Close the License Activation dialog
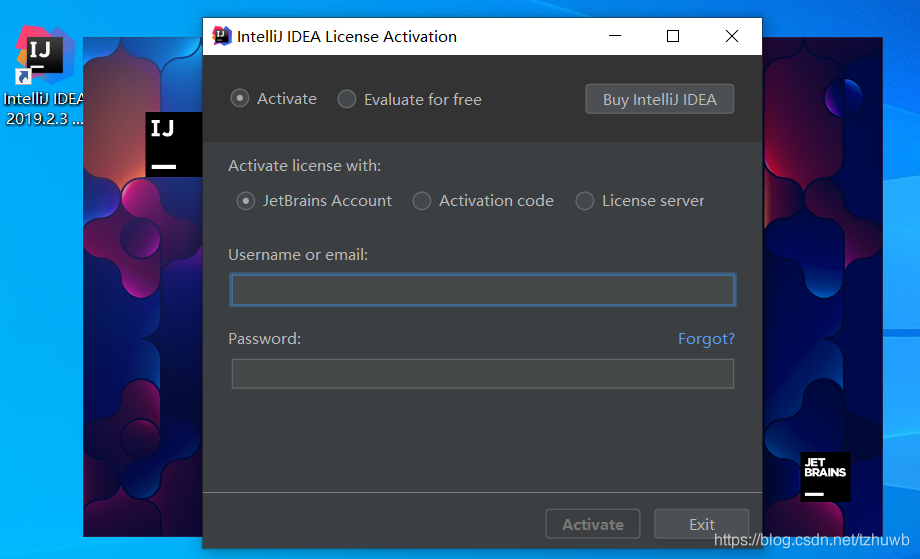920x559 pixels. [x=732, y=36]
